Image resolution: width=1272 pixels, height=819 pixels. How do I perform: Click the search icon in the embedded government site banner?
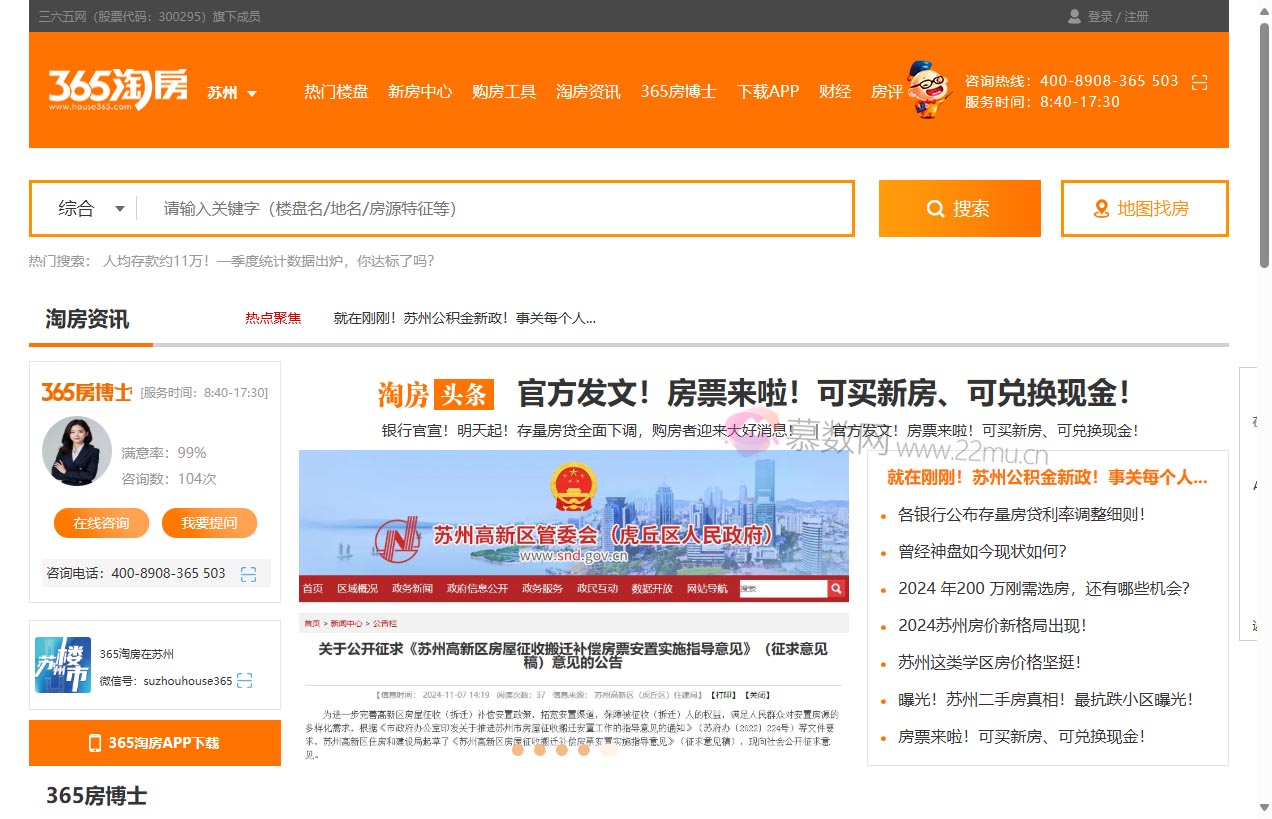click(x=836, y=589)
